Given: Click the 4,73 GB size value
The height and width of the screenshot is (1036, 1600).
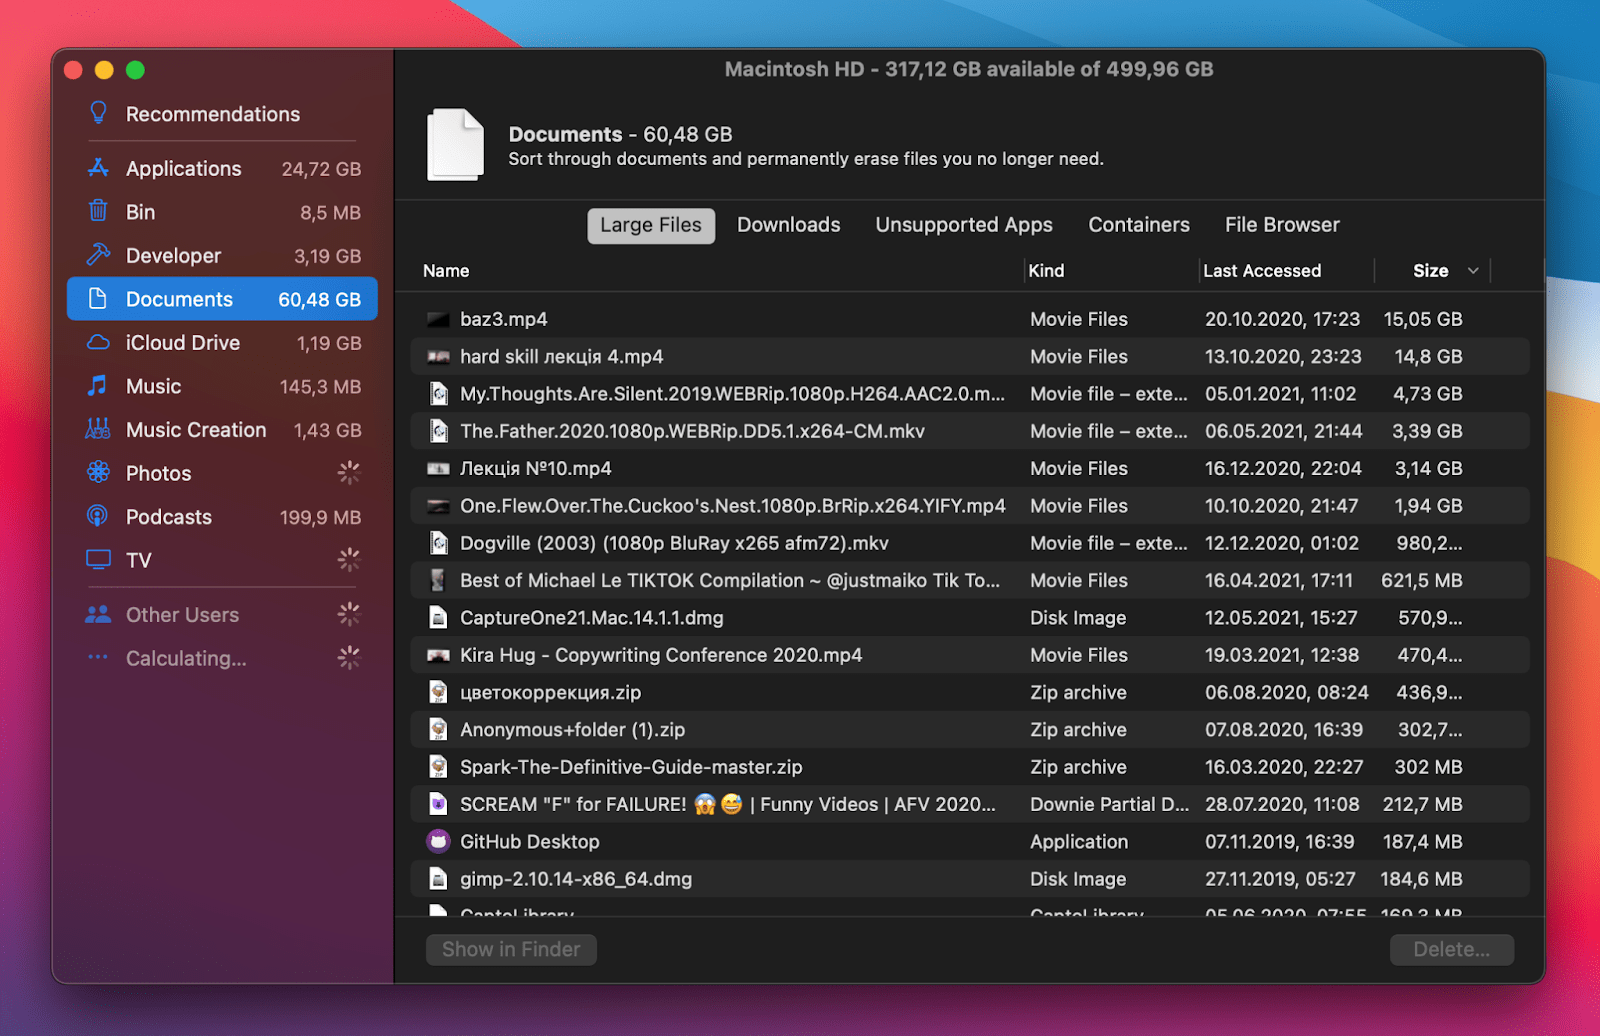Looking at the screenshot, I should [1428, 394].
